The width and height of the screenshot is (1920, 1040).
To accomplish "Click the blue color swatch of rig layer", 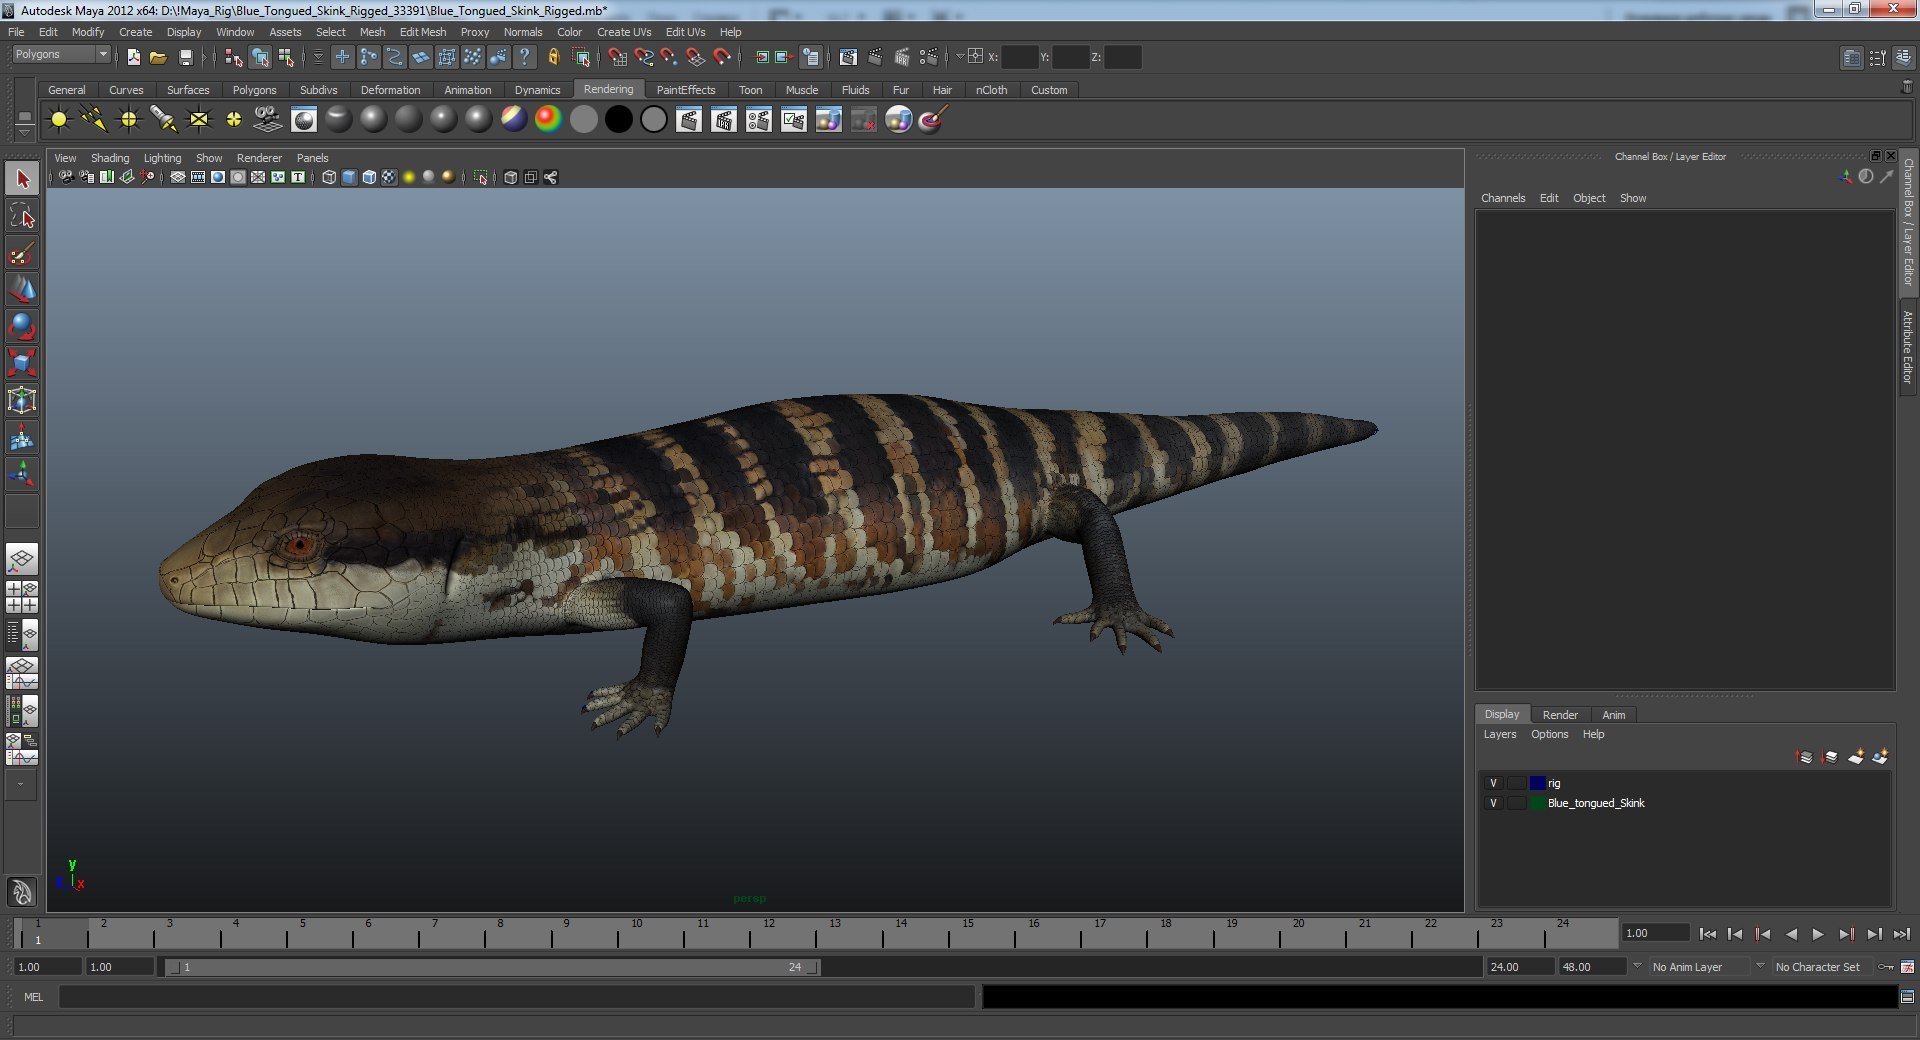I will 1538,783.
